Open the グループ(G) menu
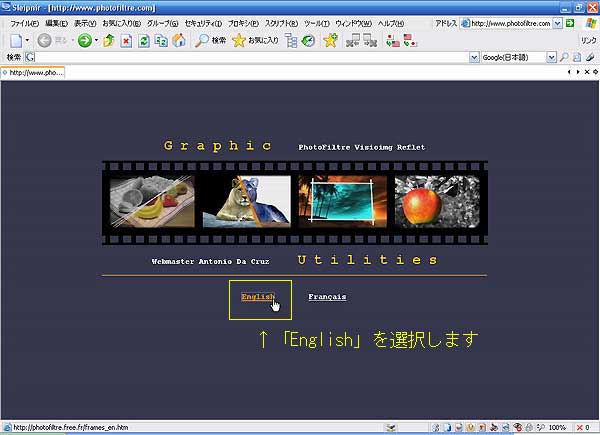This screenshot has width=600, height=435. 163,23
